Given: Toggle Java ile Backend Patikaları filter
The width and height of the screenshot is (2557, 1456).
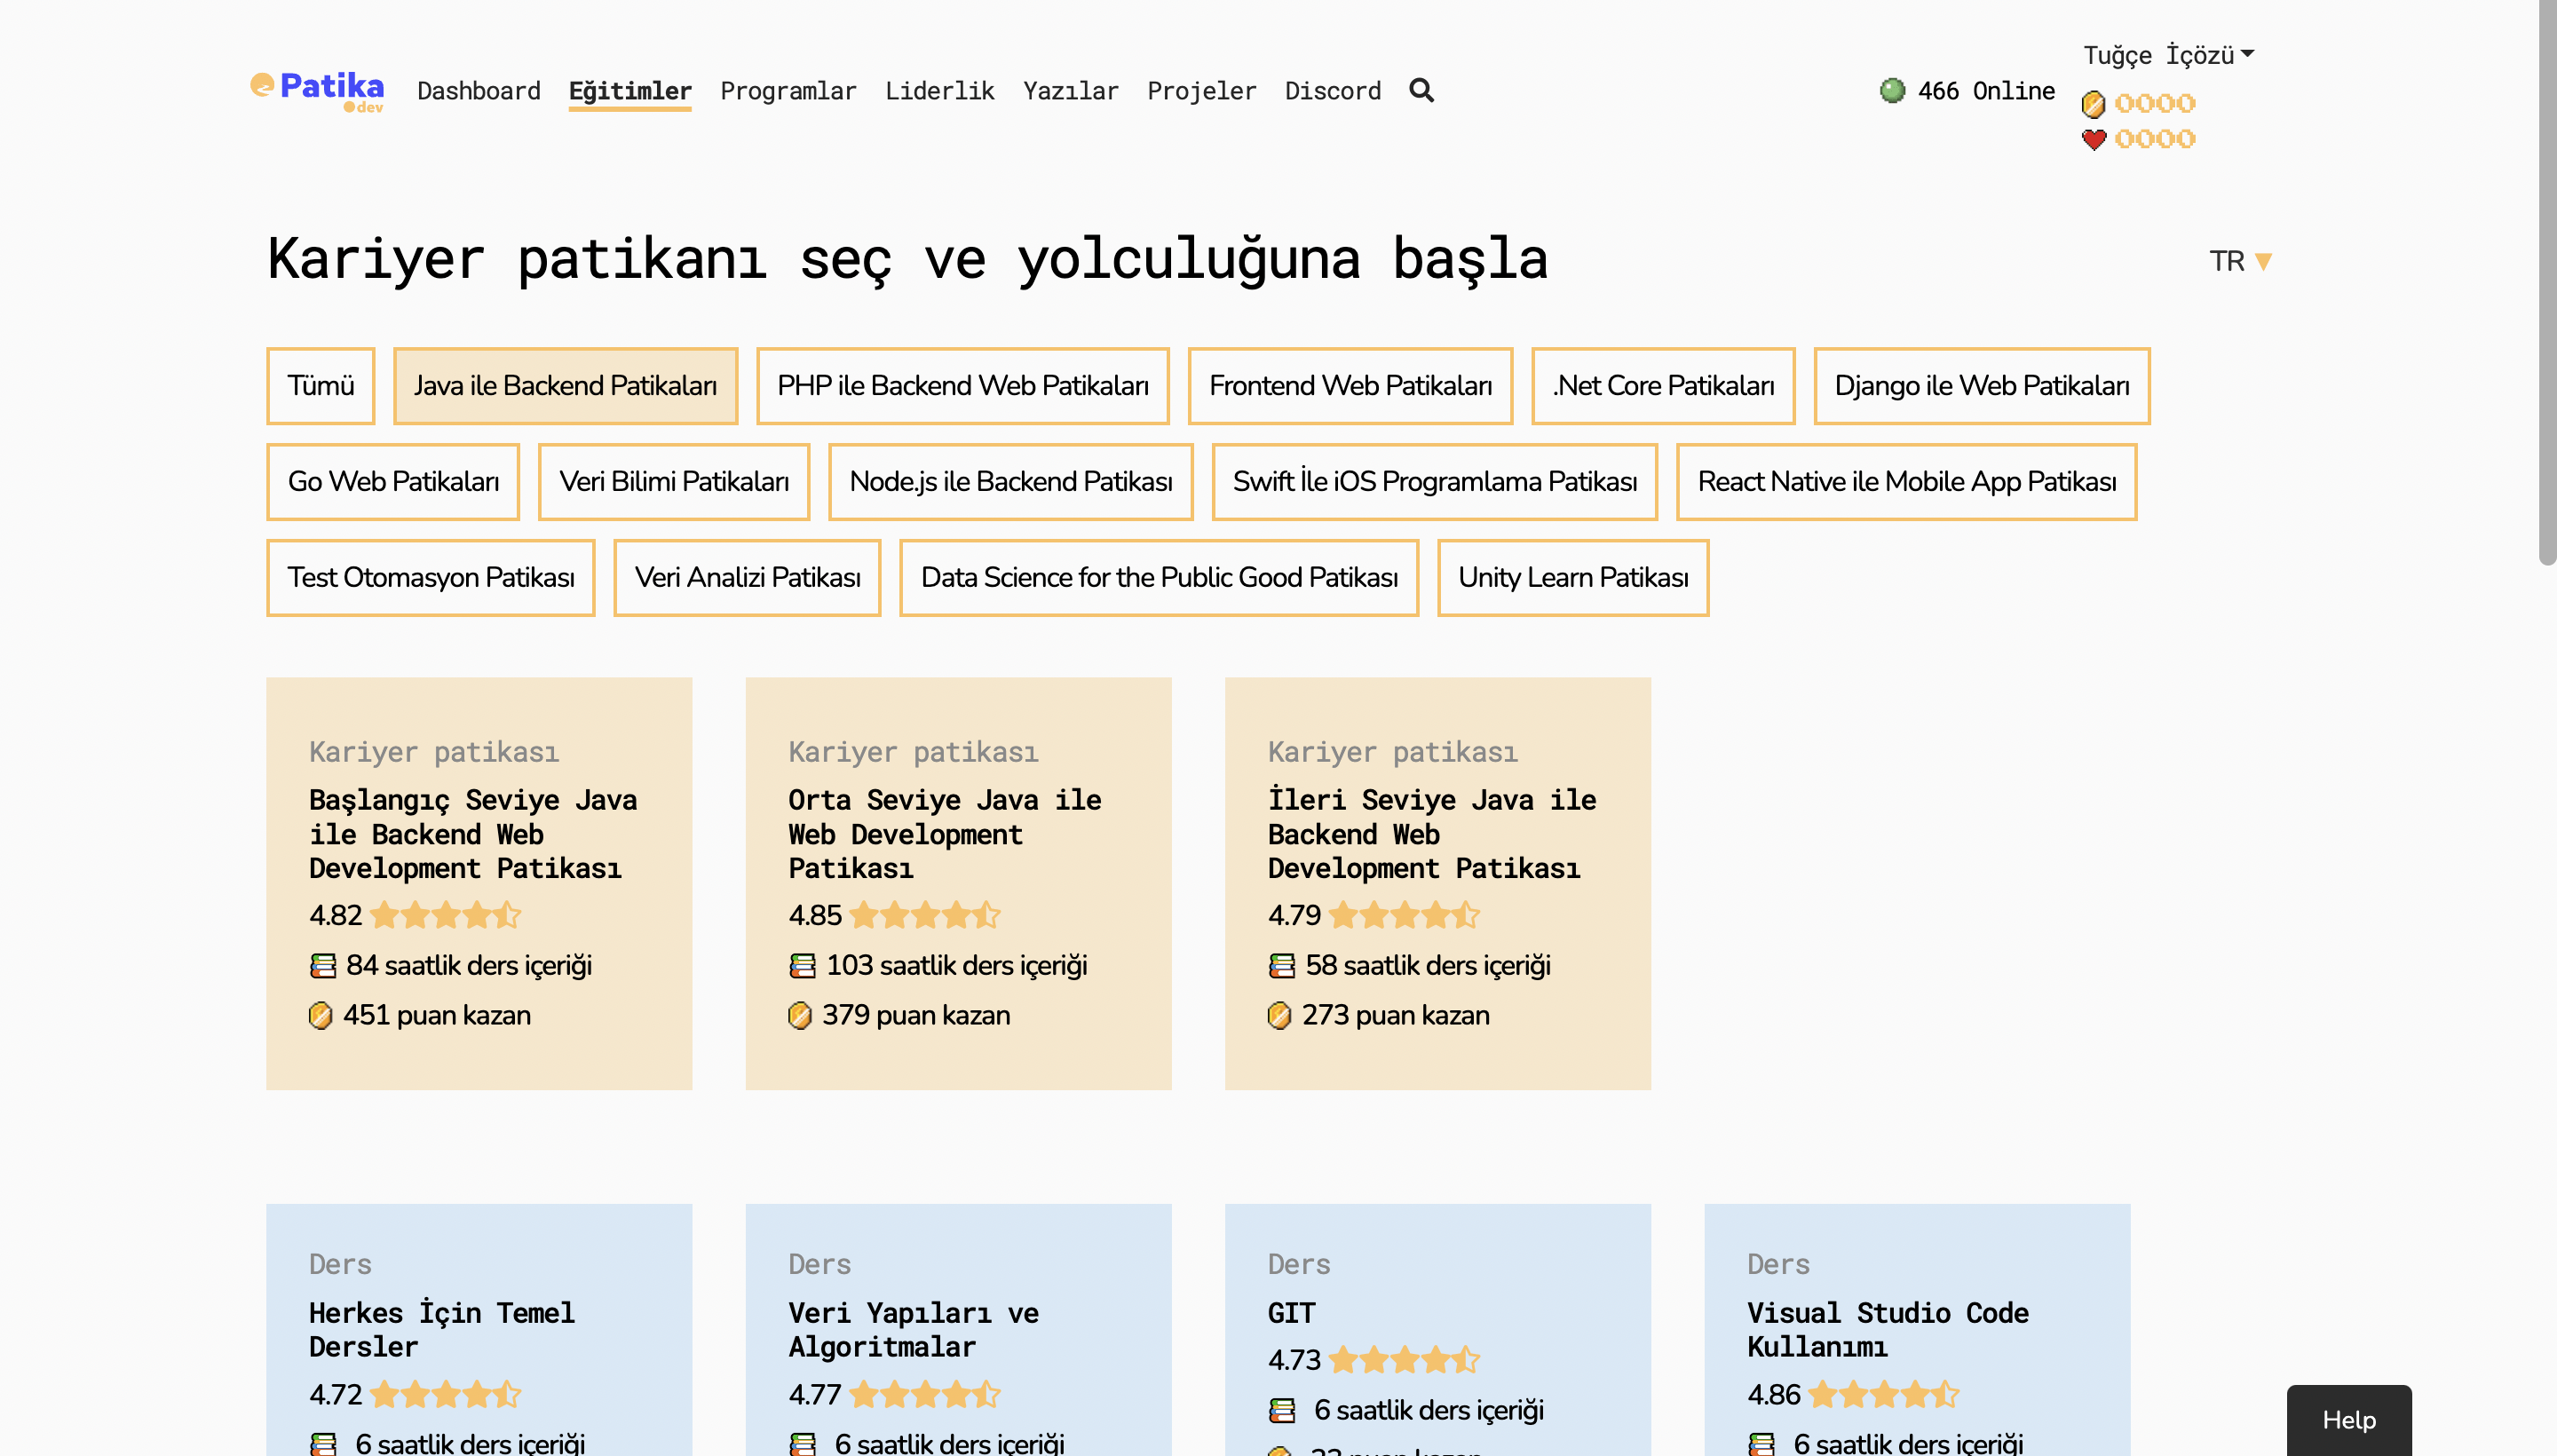Looking at the screenshot, I should (565, 386).
